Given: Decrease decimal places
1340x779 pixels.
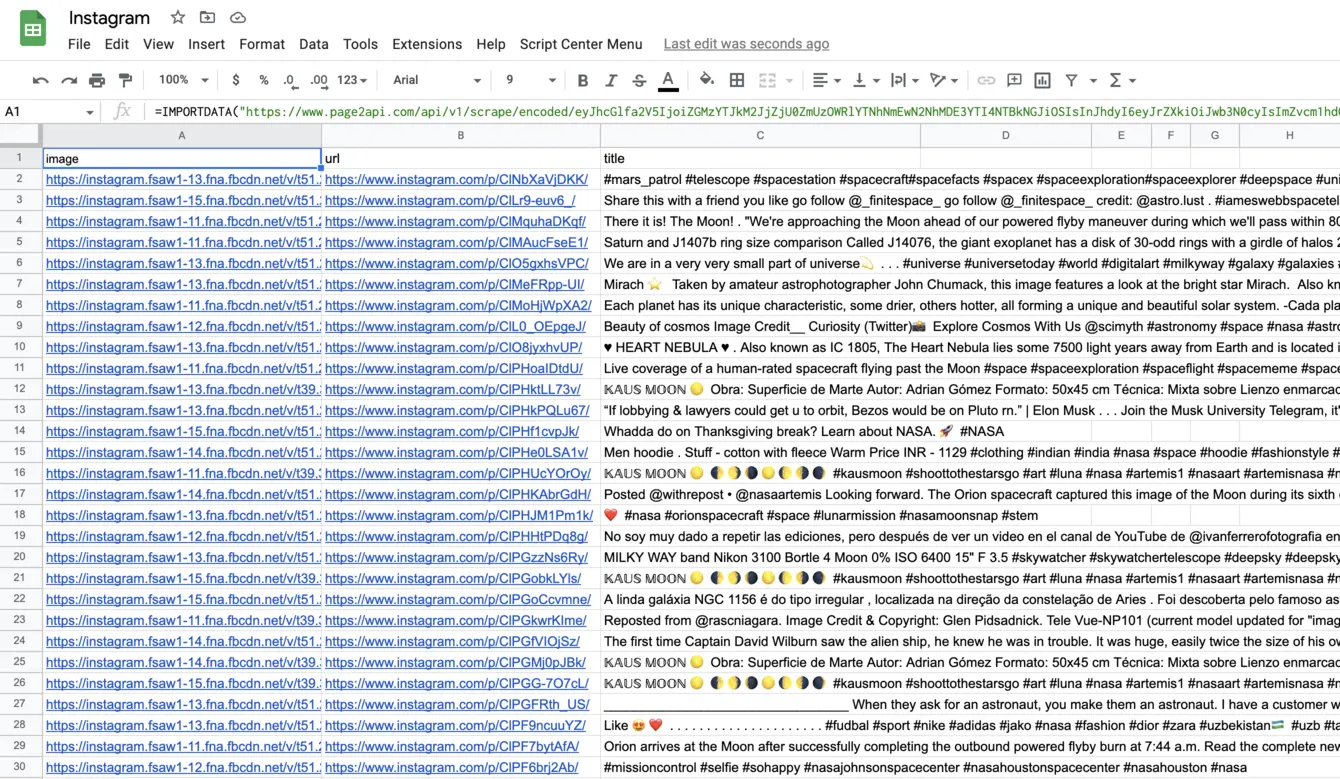Looking at the screenshot, I should (x=290, y=80).
